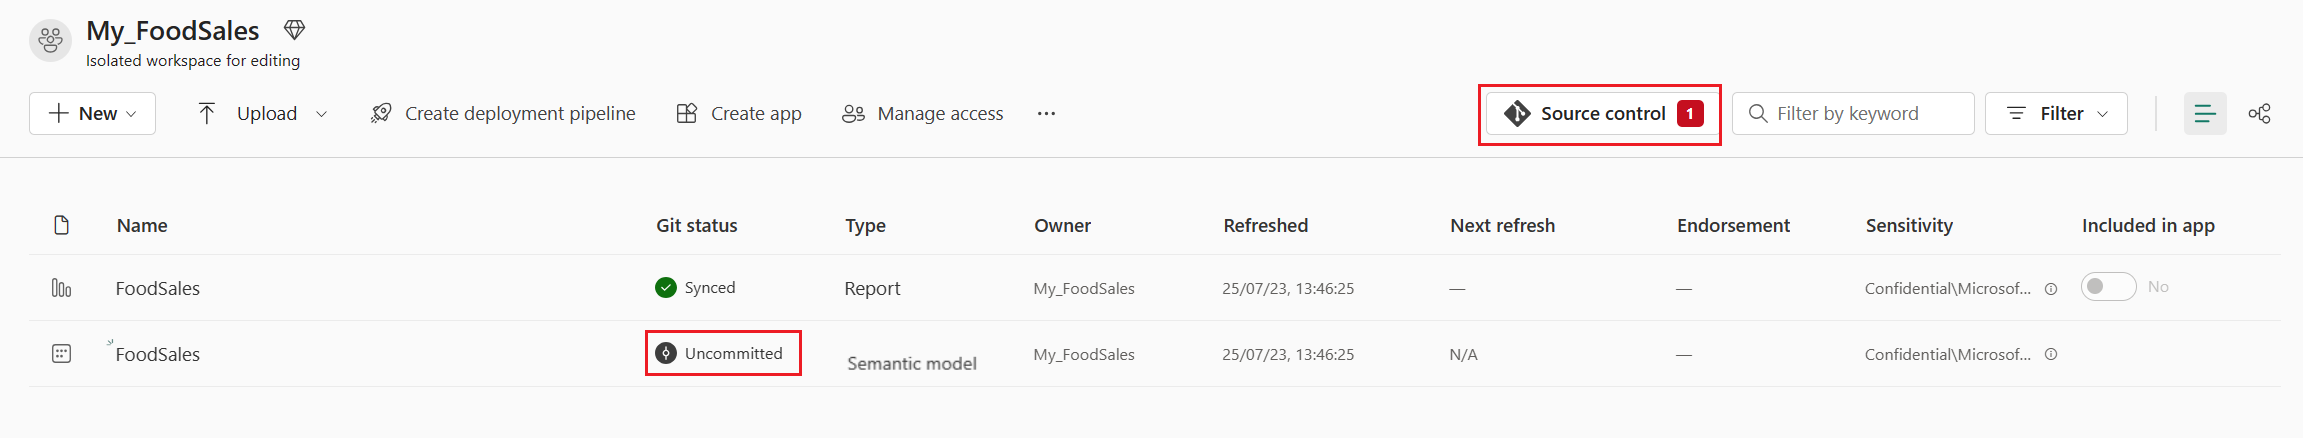Click the info icon in the semantic model's Sensitivity cell

(x=2050, y=354)
